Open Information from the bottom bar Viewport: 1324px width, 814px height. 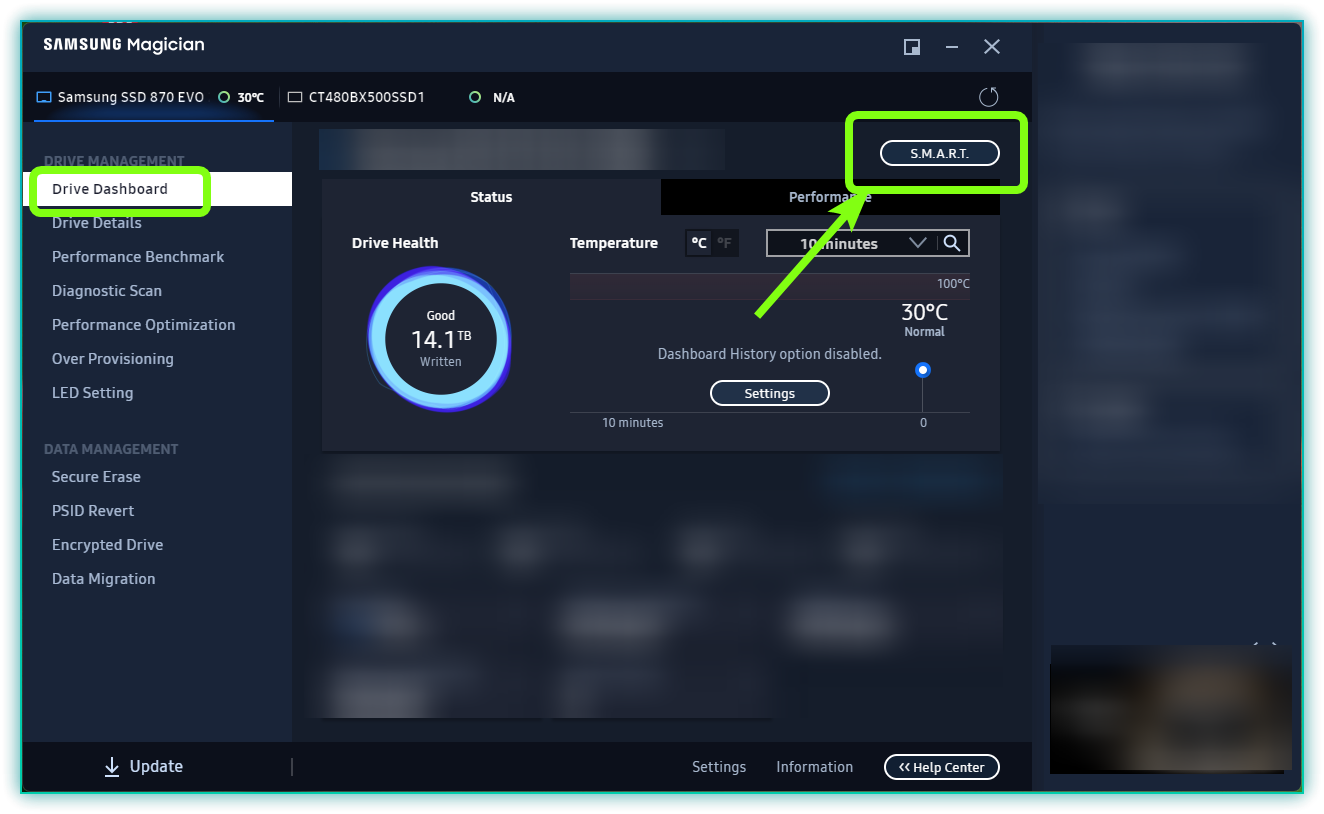[815, 767]
